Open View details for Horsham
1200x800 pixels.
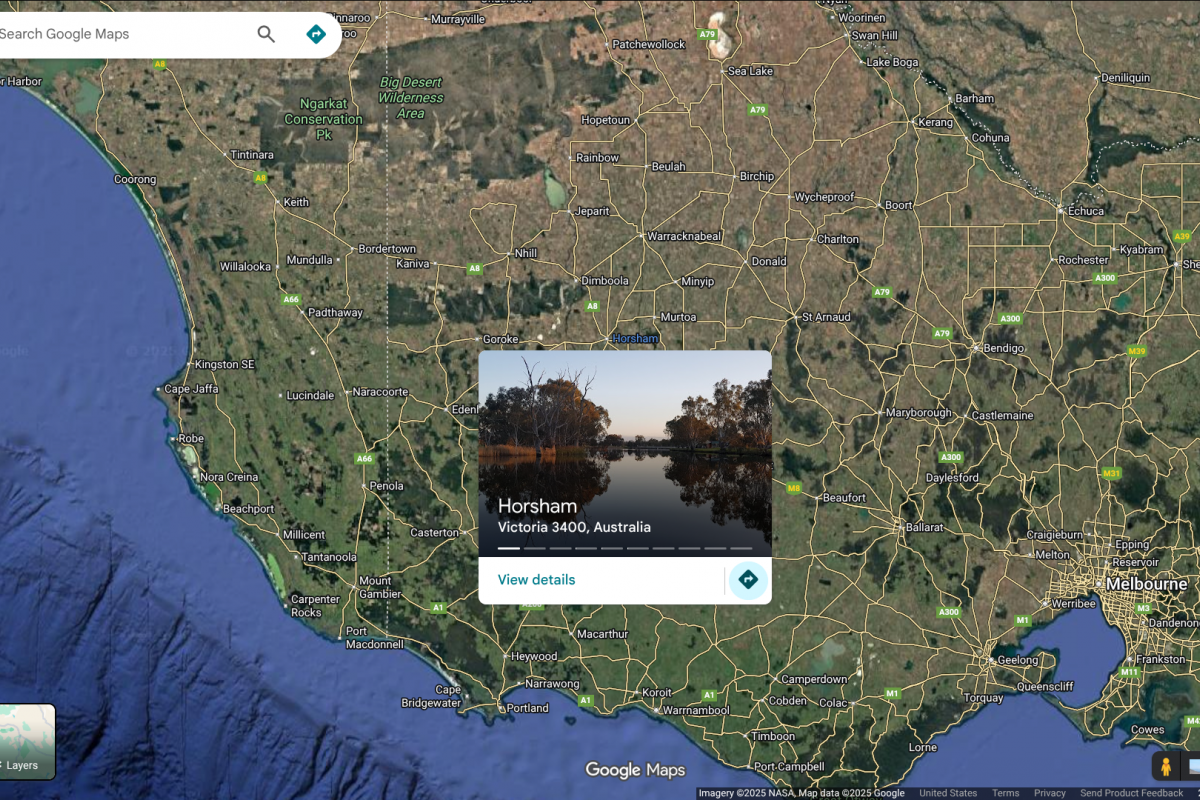click(537, 580)
